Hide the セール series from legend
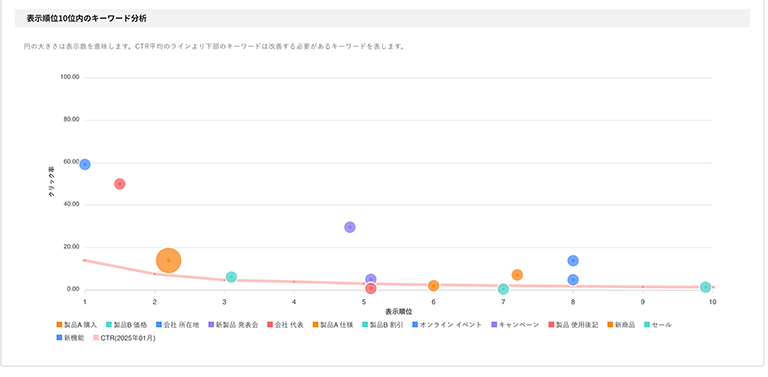 pyautogui.click(x=657, y=325)
